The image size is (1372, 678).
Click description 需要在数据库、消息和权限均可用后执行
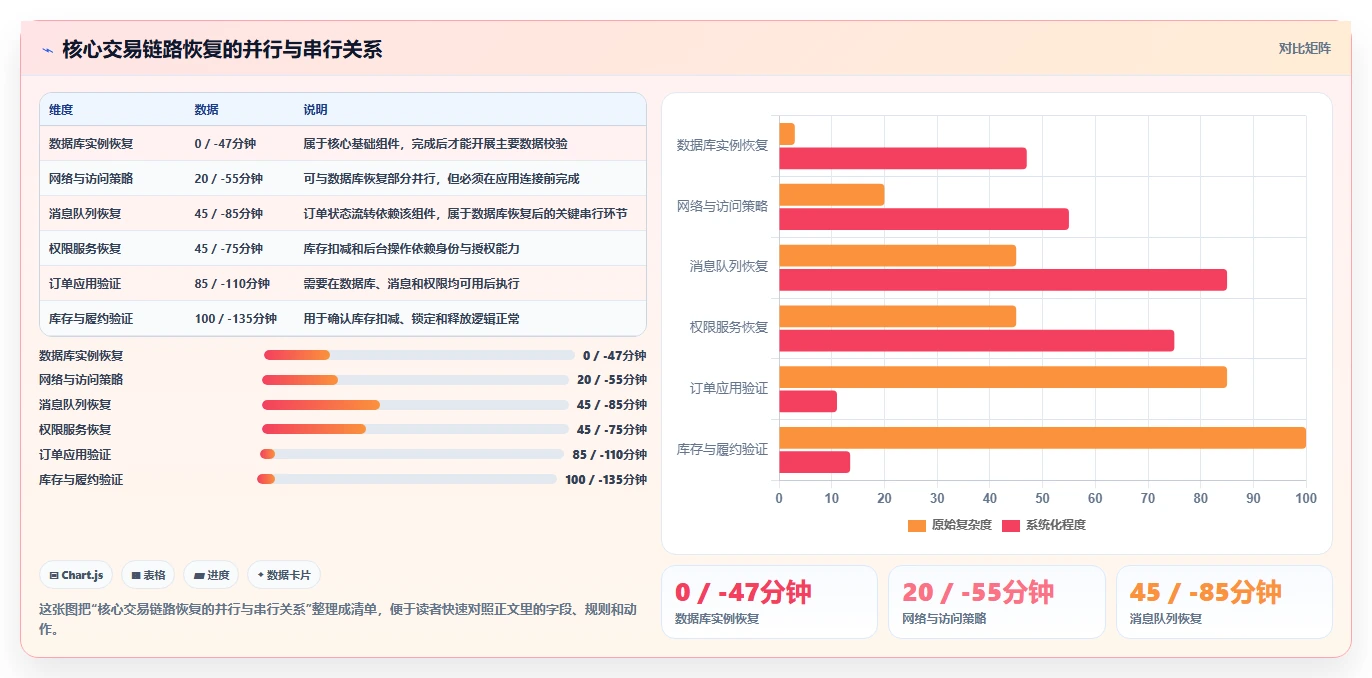point(412,284)
